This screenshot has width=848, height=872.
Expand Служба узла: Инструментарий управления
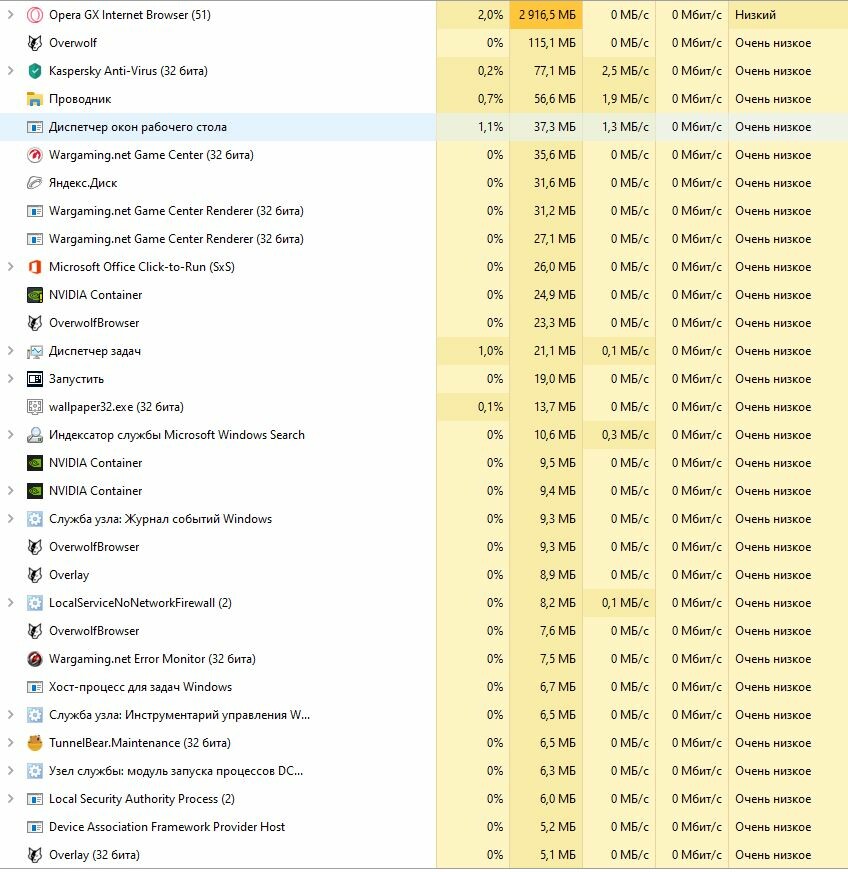[x=10, y=715]
